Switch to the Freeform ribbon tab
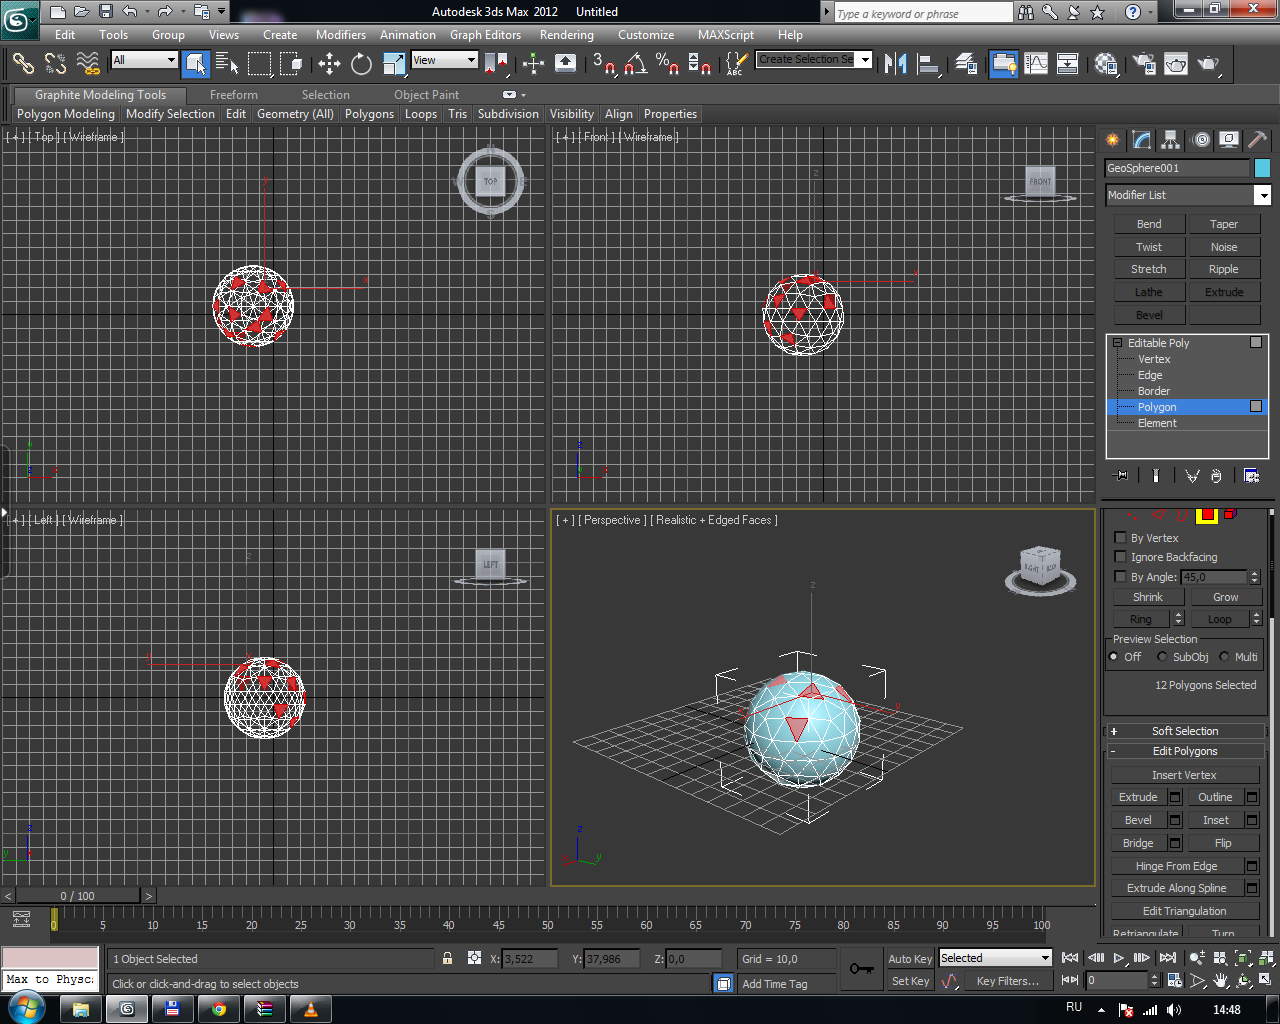 pos(234,95)
